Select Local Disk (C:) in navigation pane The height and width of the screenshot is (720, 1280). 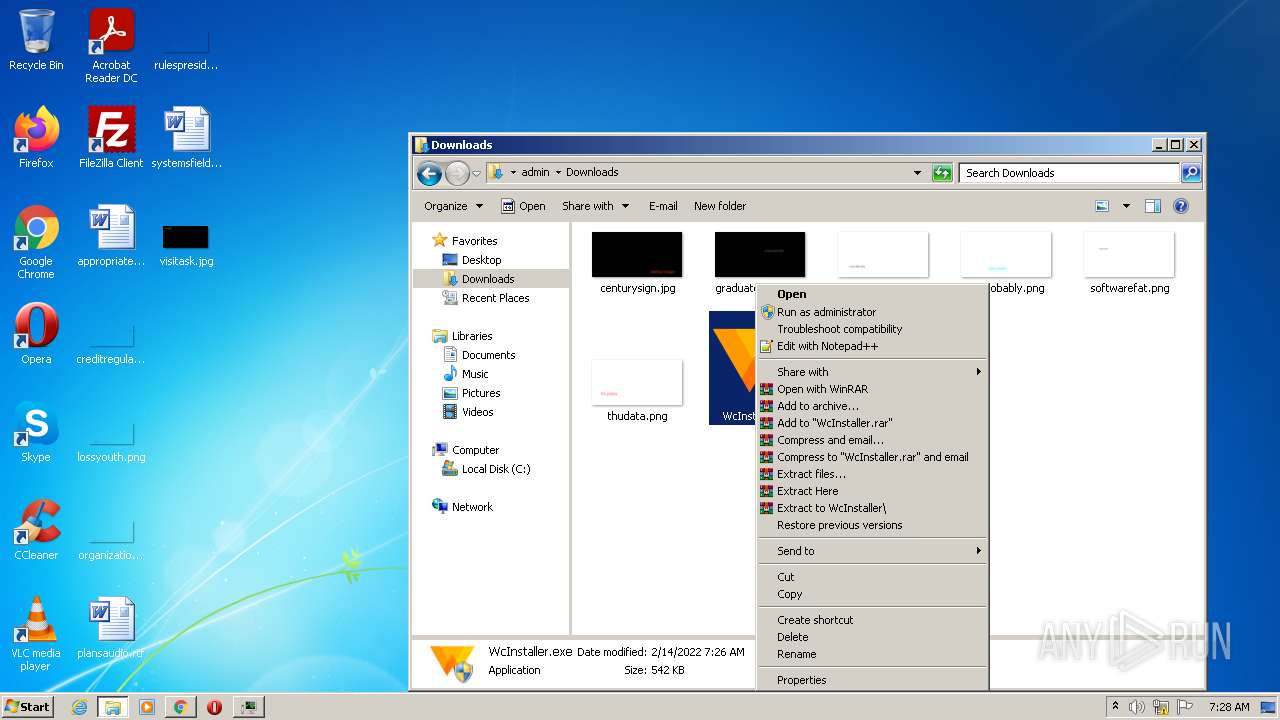(487, 469)
